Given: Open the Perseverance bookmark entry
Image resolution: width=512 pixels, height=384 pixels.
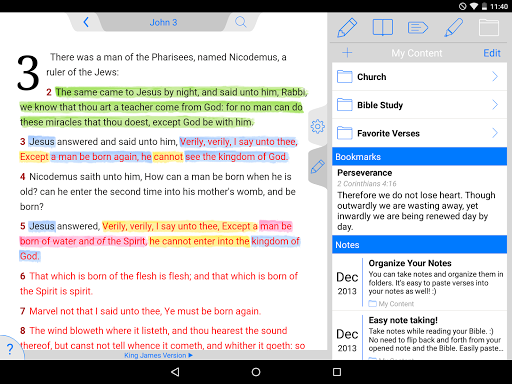Looking at the screenshot, I should 419,200.
